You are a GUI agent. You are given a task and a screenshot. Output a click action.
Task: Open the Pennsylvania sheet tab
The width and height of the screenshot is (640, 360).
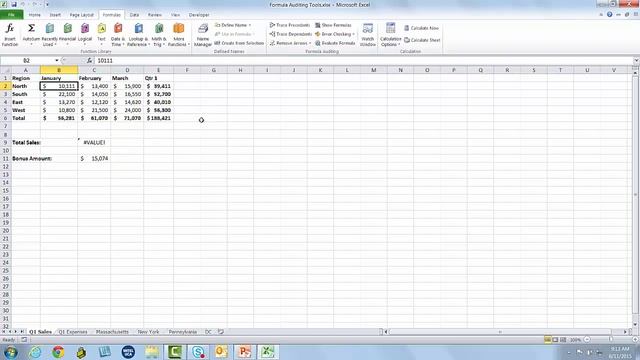(x=182, y=332)
